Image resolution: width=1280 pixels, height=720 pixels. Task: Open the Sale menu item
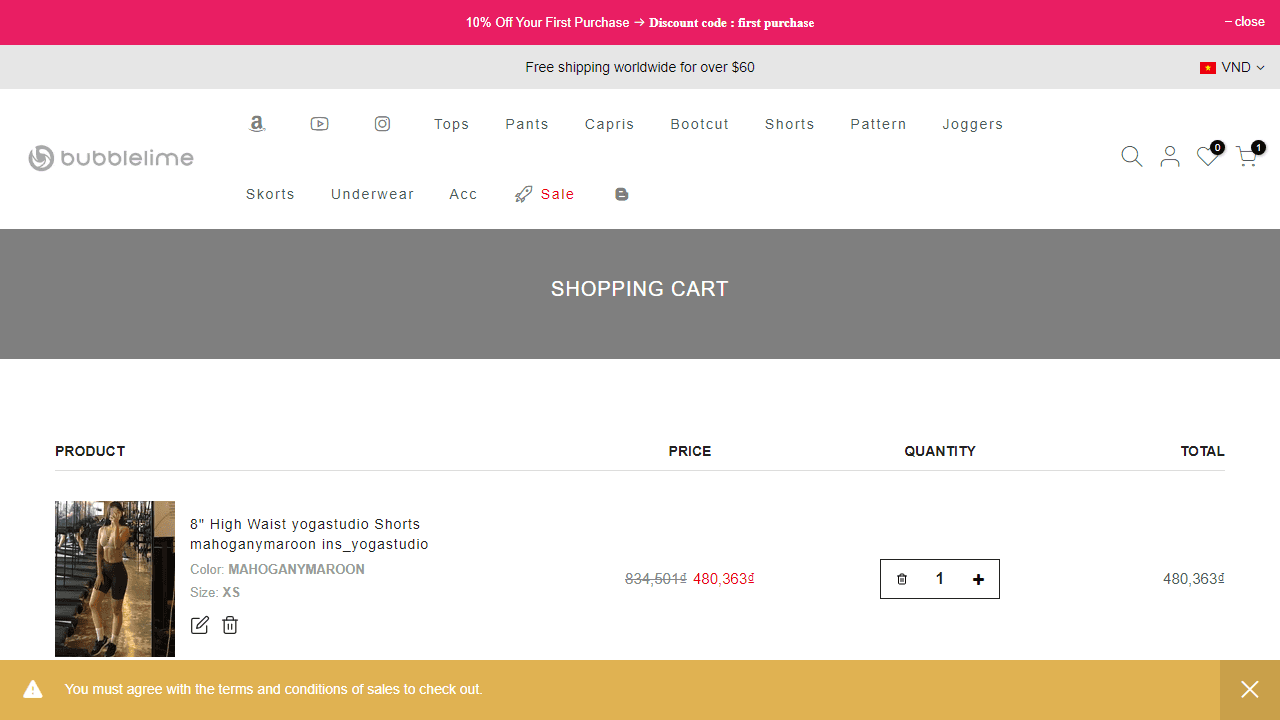click(x=545, y=194)
